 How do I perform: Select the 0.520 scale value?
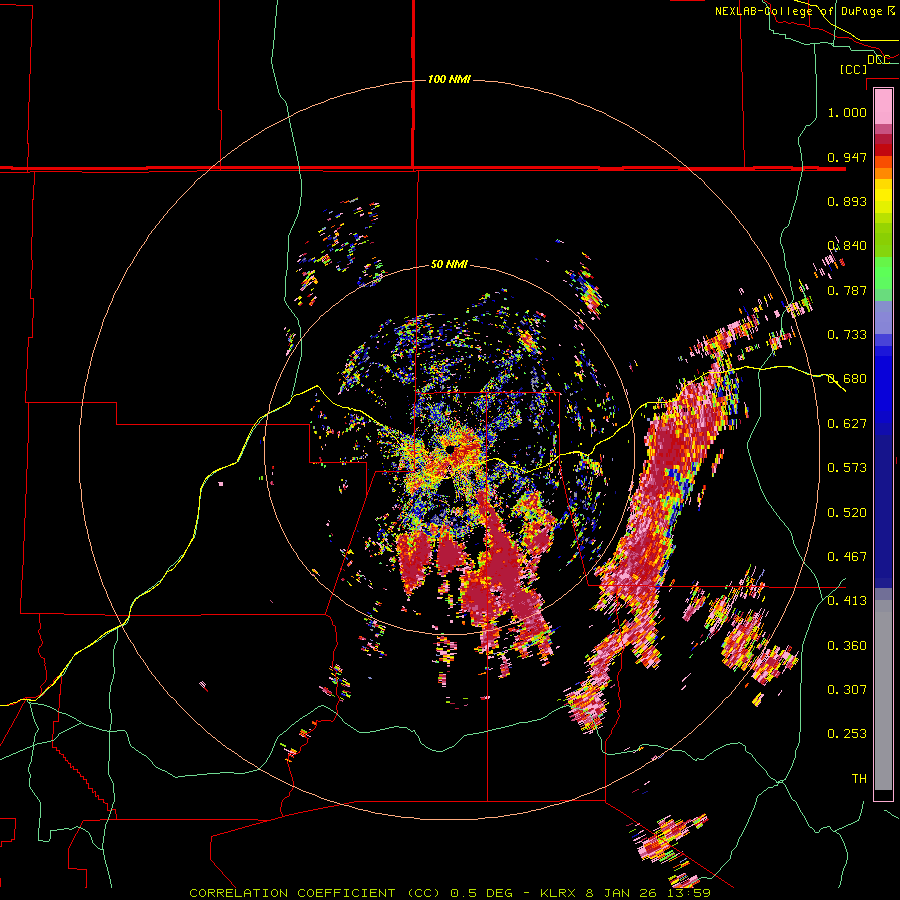[x=847, y=513]
